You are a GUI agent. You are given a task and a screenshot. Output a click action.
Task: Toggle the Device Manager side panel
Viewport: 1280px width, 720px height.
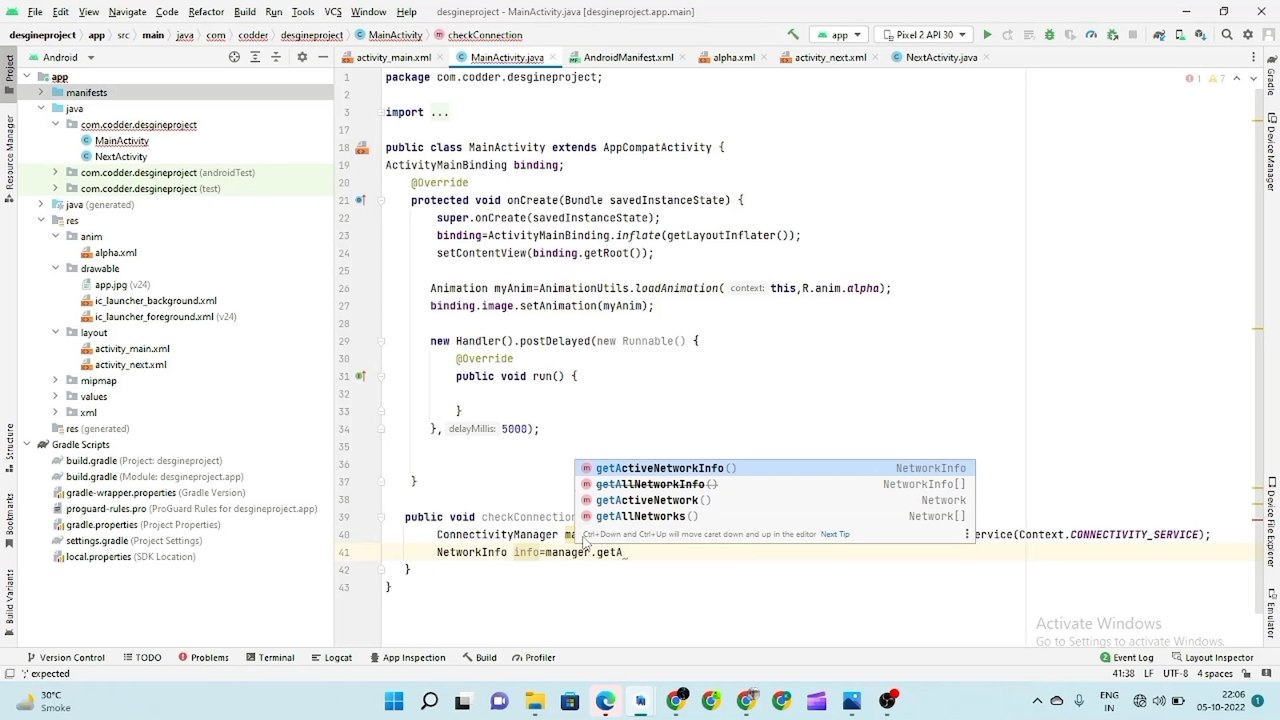point(1271,154)
